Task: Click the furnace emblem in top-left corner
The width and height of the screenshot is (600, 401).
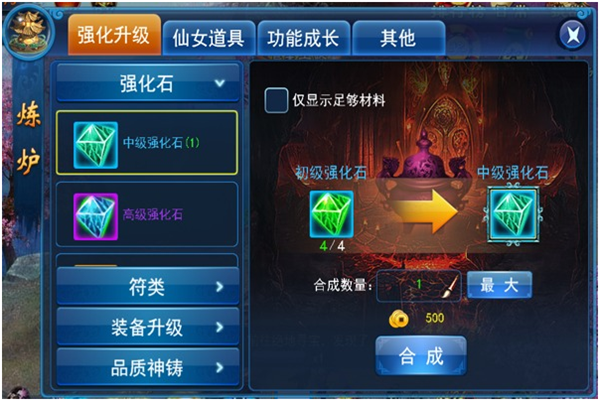Action: (x=29, y=31)
